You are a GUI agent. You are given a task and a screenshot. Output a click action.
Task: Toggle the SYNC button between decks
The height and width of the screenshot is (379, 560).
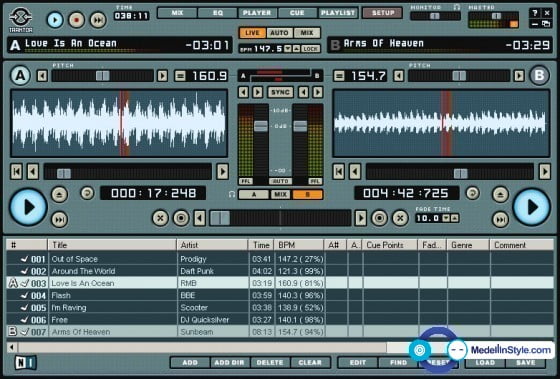click(x=280, y=92)
